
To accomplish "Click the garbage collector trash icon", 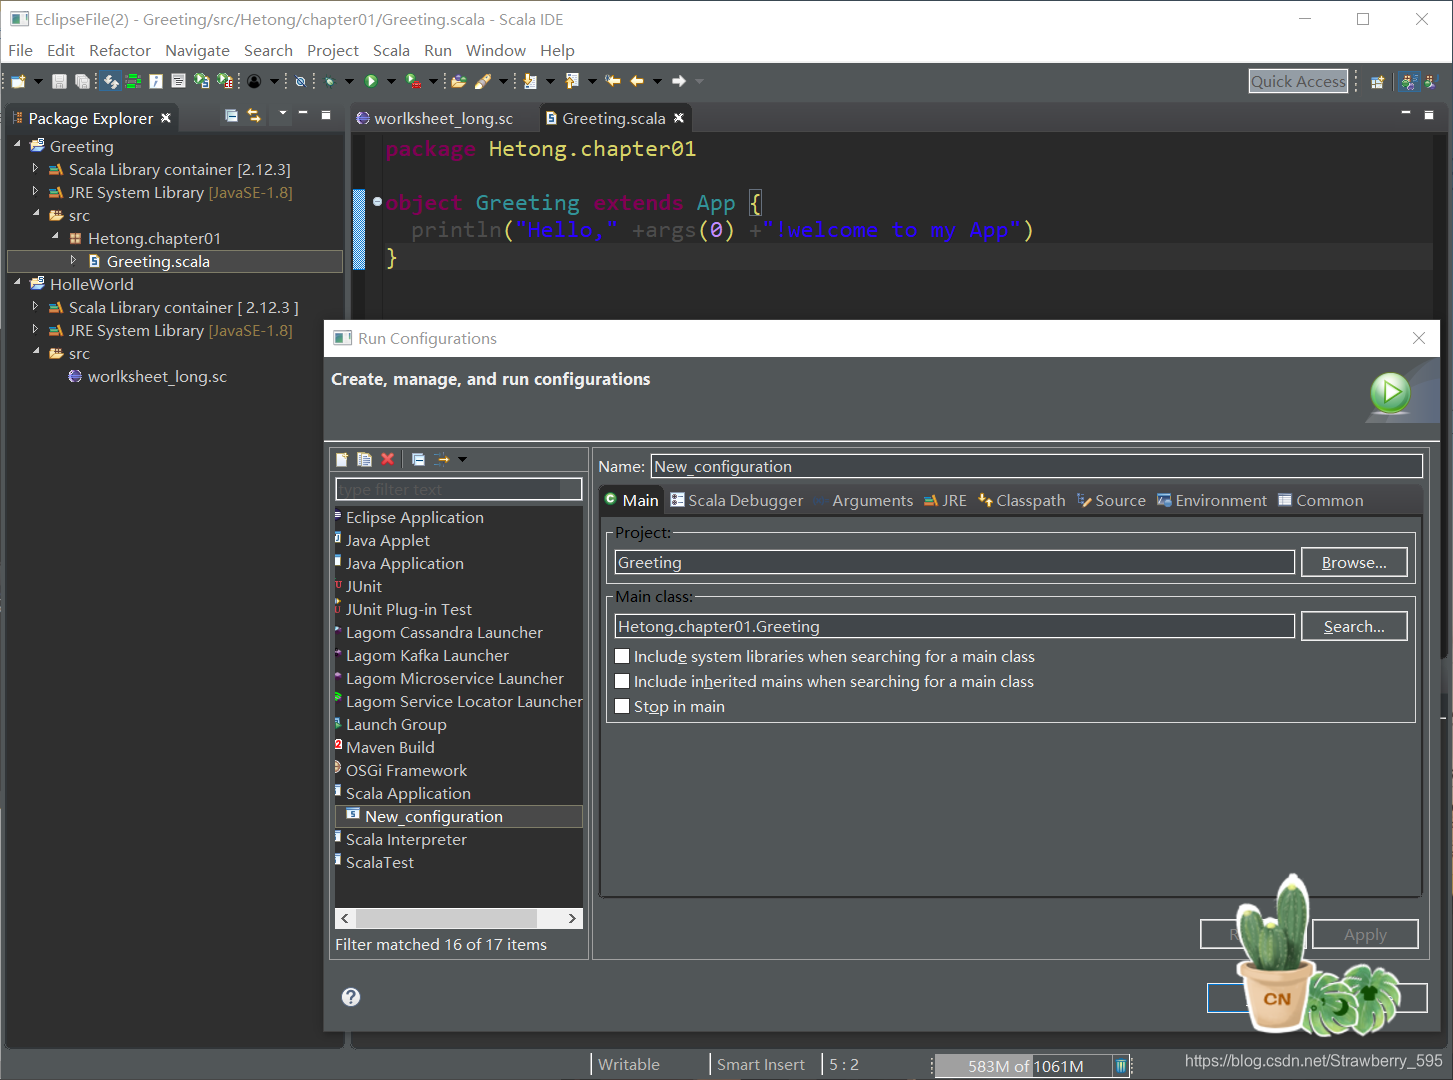I will pyautogui.click(x=1121, y=1066).
